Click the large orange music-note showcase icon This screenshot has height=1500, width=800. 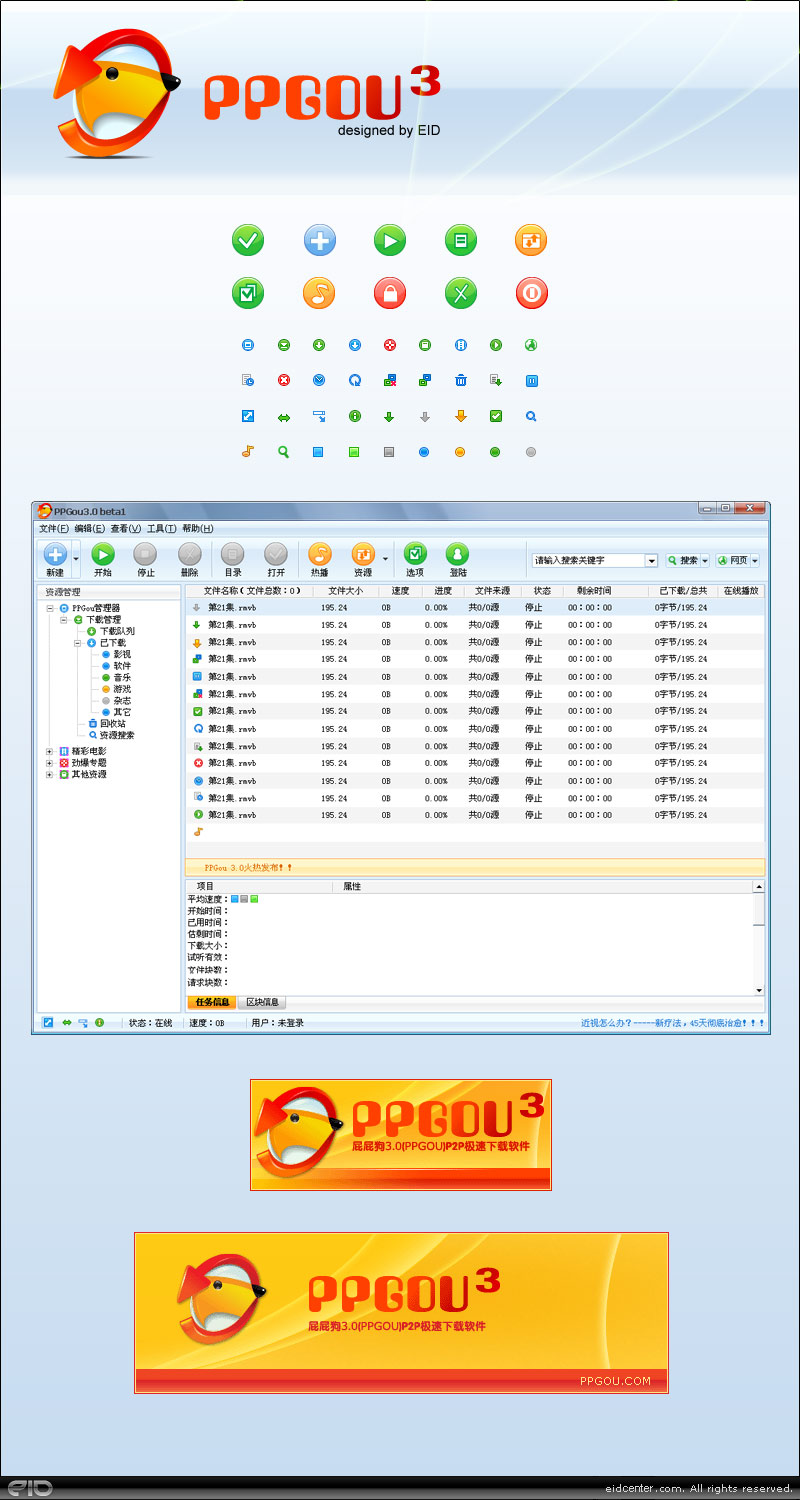coord(319,294)
